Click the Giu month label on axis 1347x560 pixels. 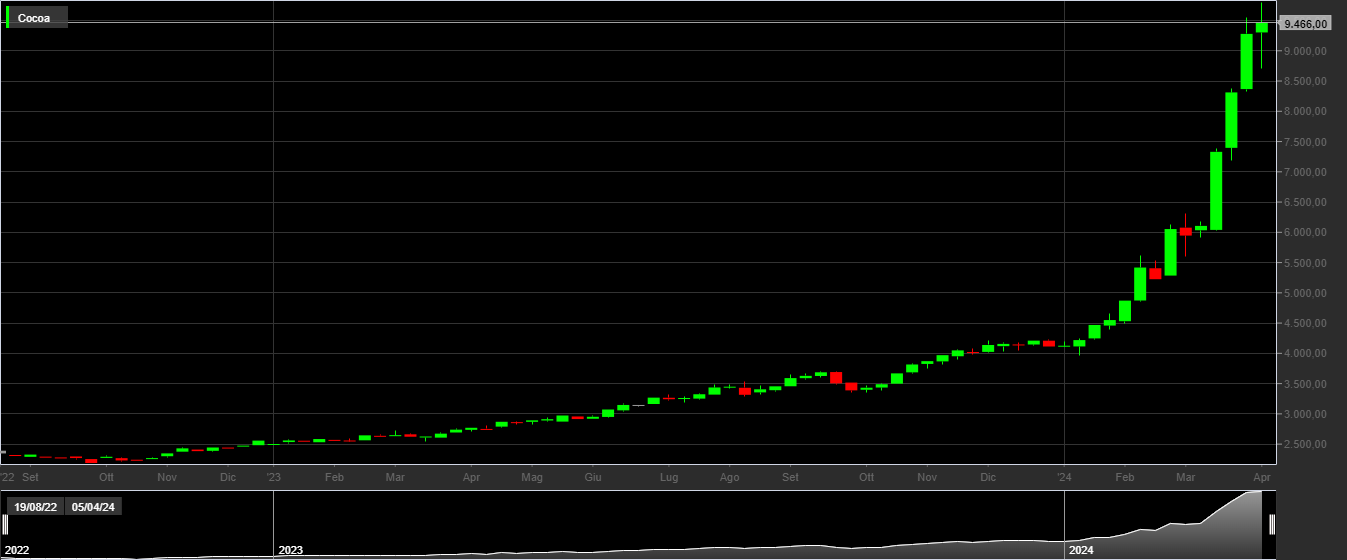click(x=593, y=478)
